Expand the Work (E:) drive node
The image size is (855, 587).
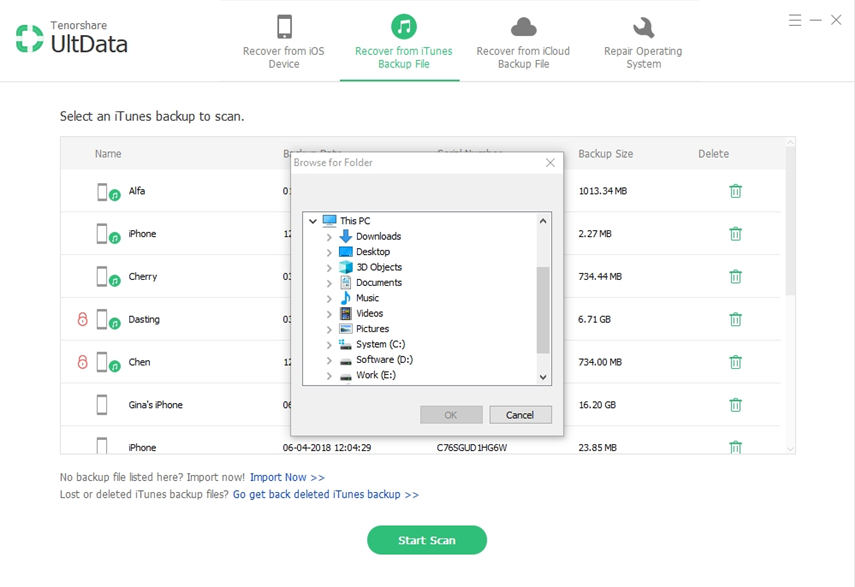click(x=329, y=376)
